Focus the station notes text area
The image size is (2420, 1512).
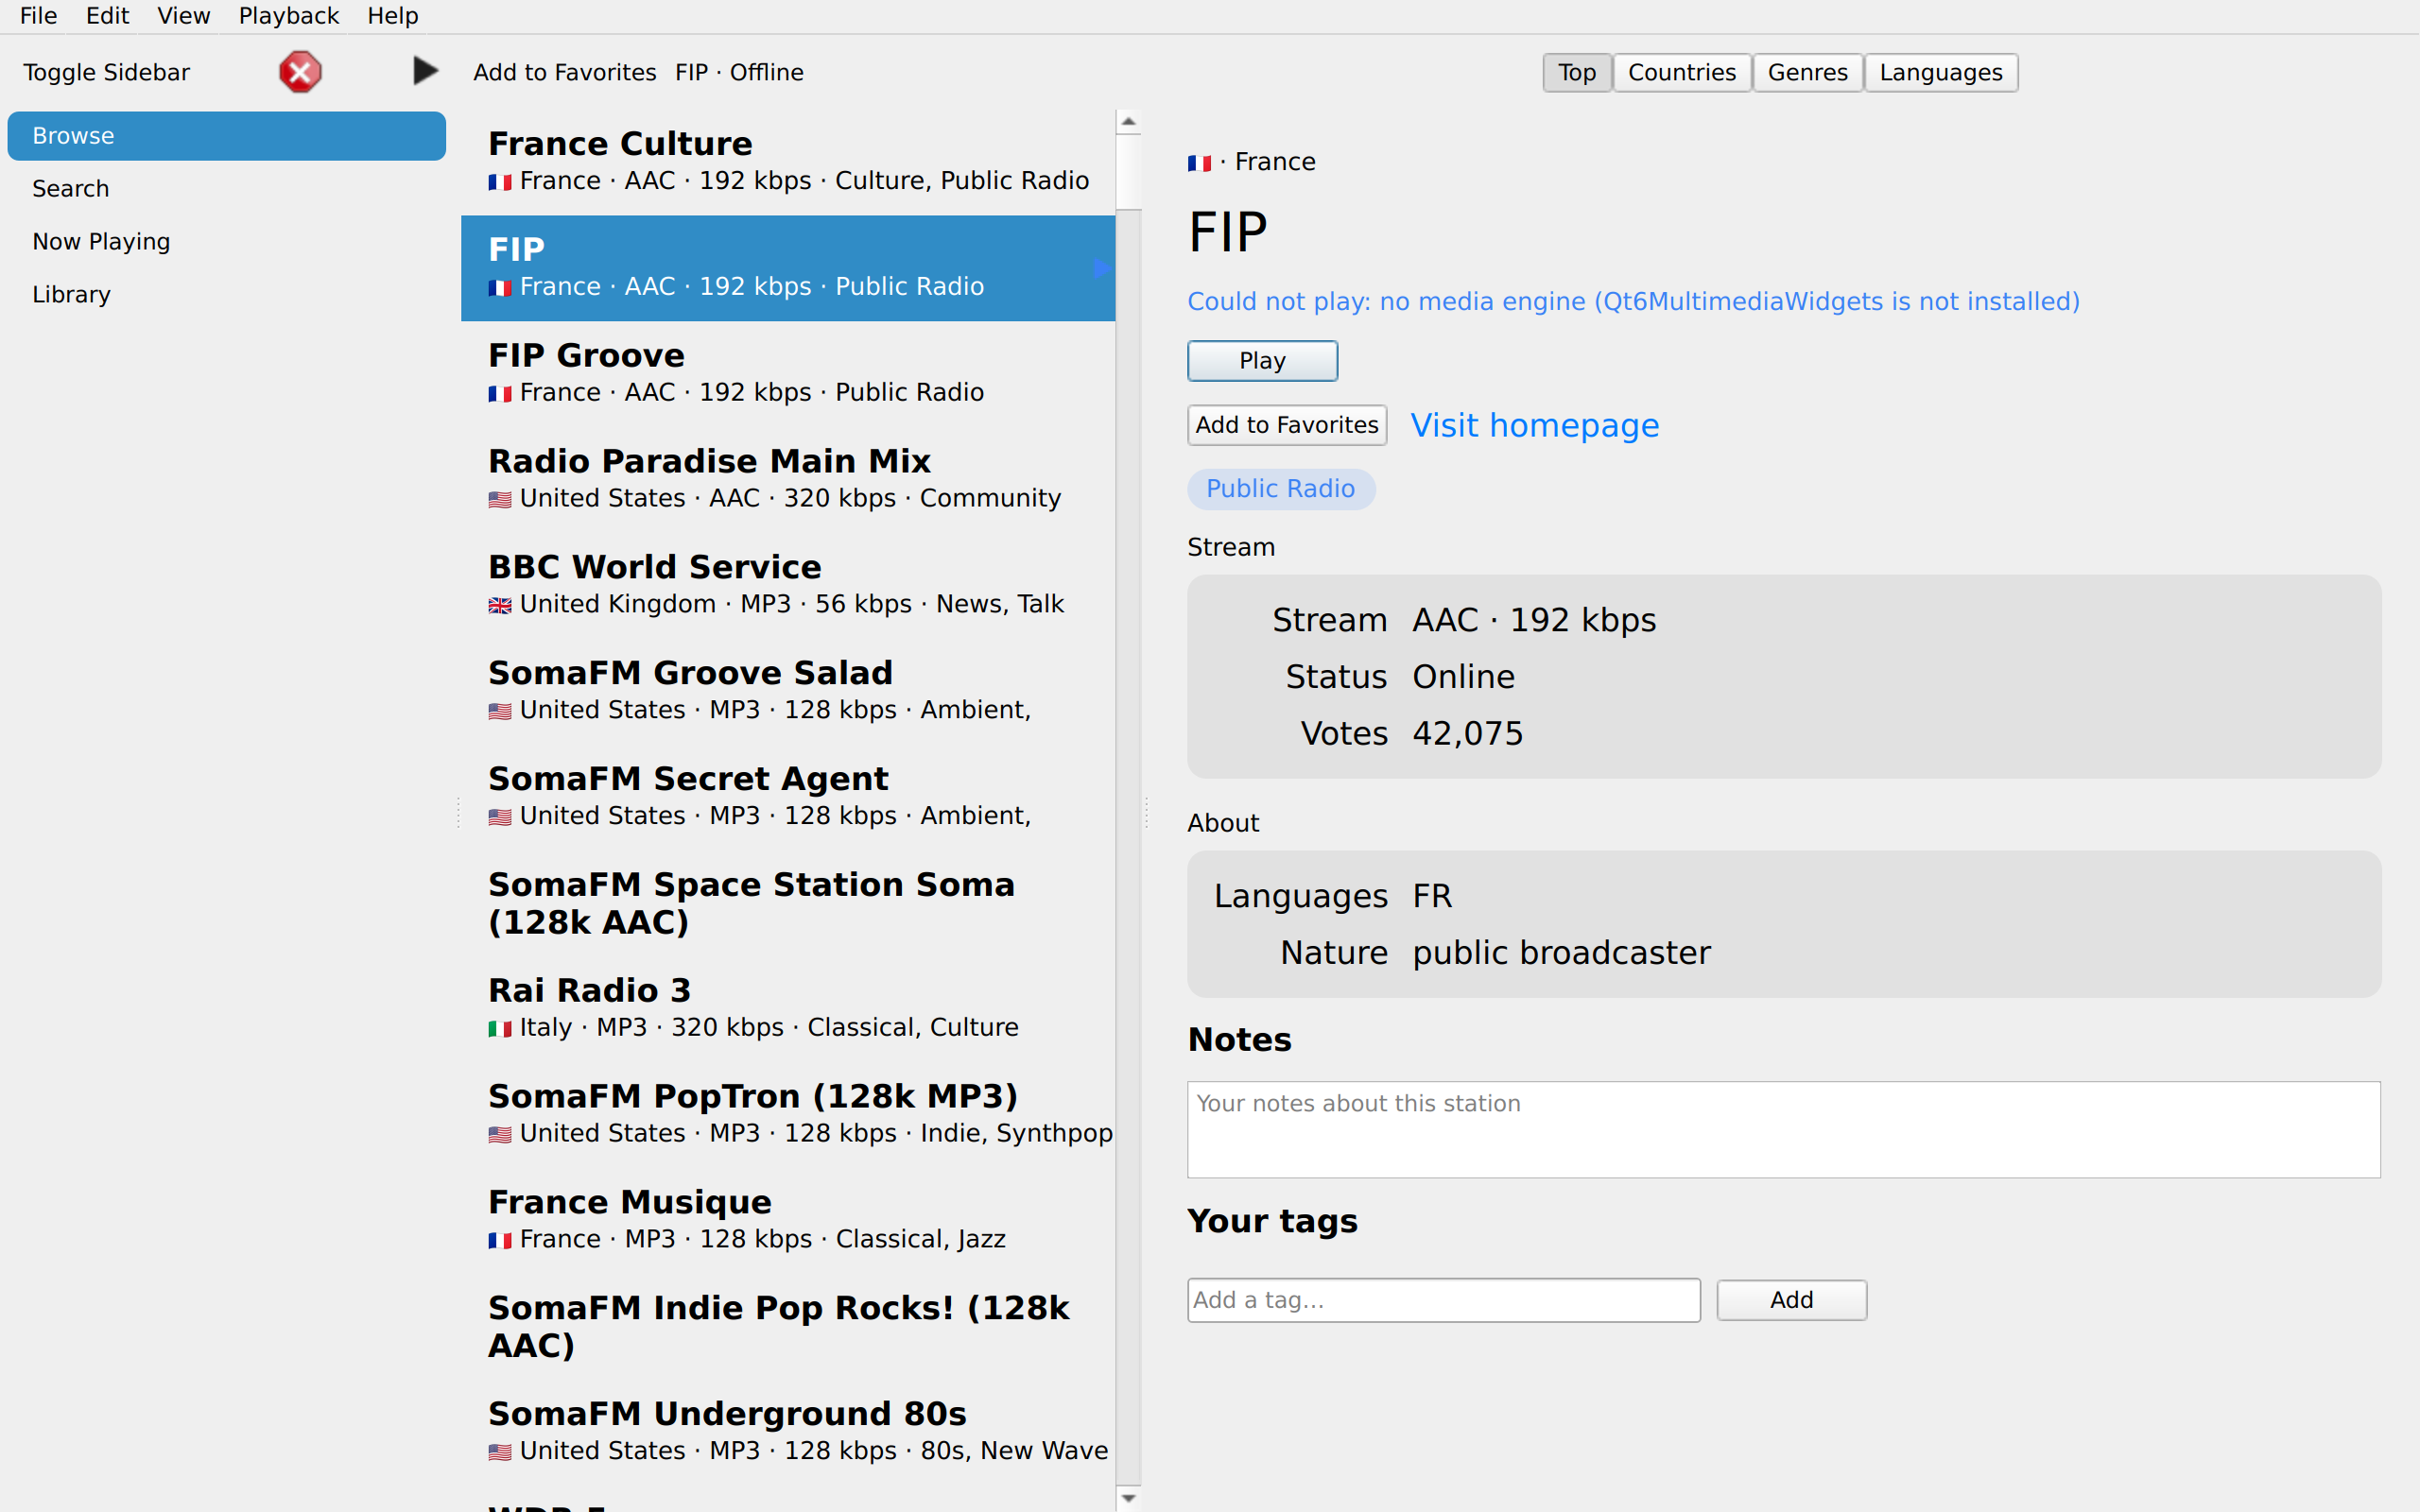1784,1129
